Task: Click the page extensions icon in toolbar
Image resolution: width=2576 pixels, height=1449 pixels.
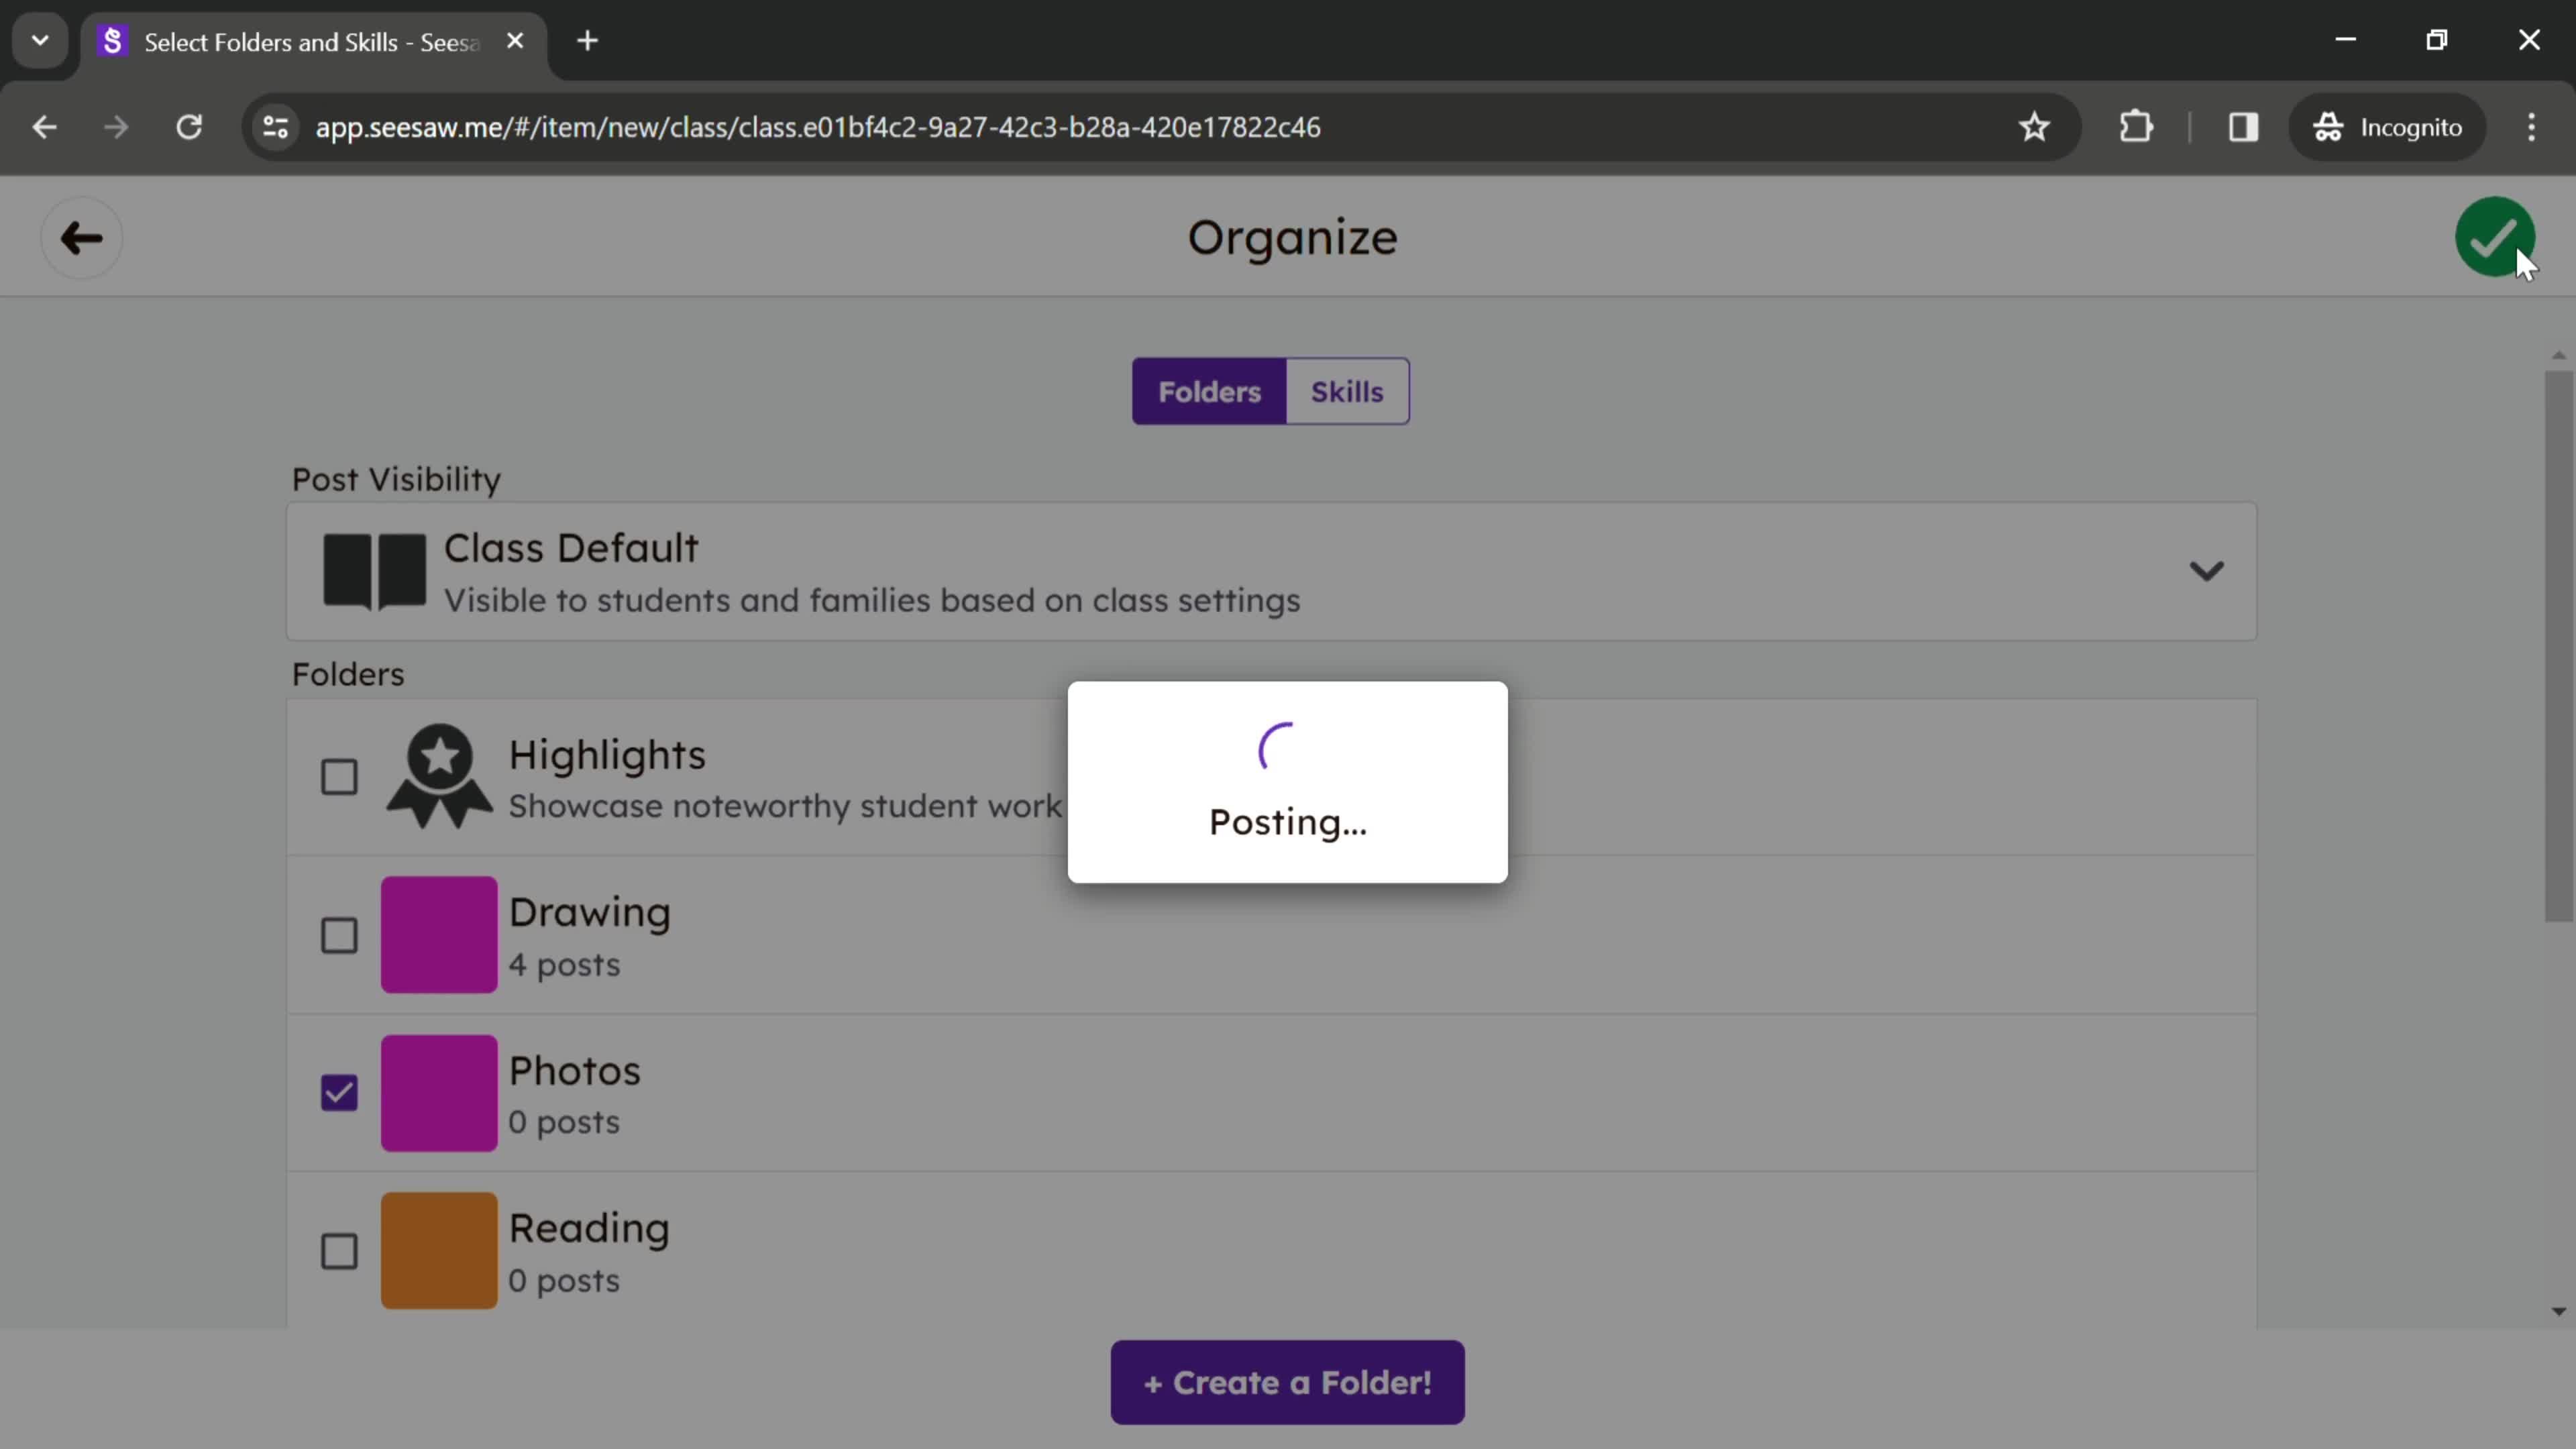Action: (2135, 125)
